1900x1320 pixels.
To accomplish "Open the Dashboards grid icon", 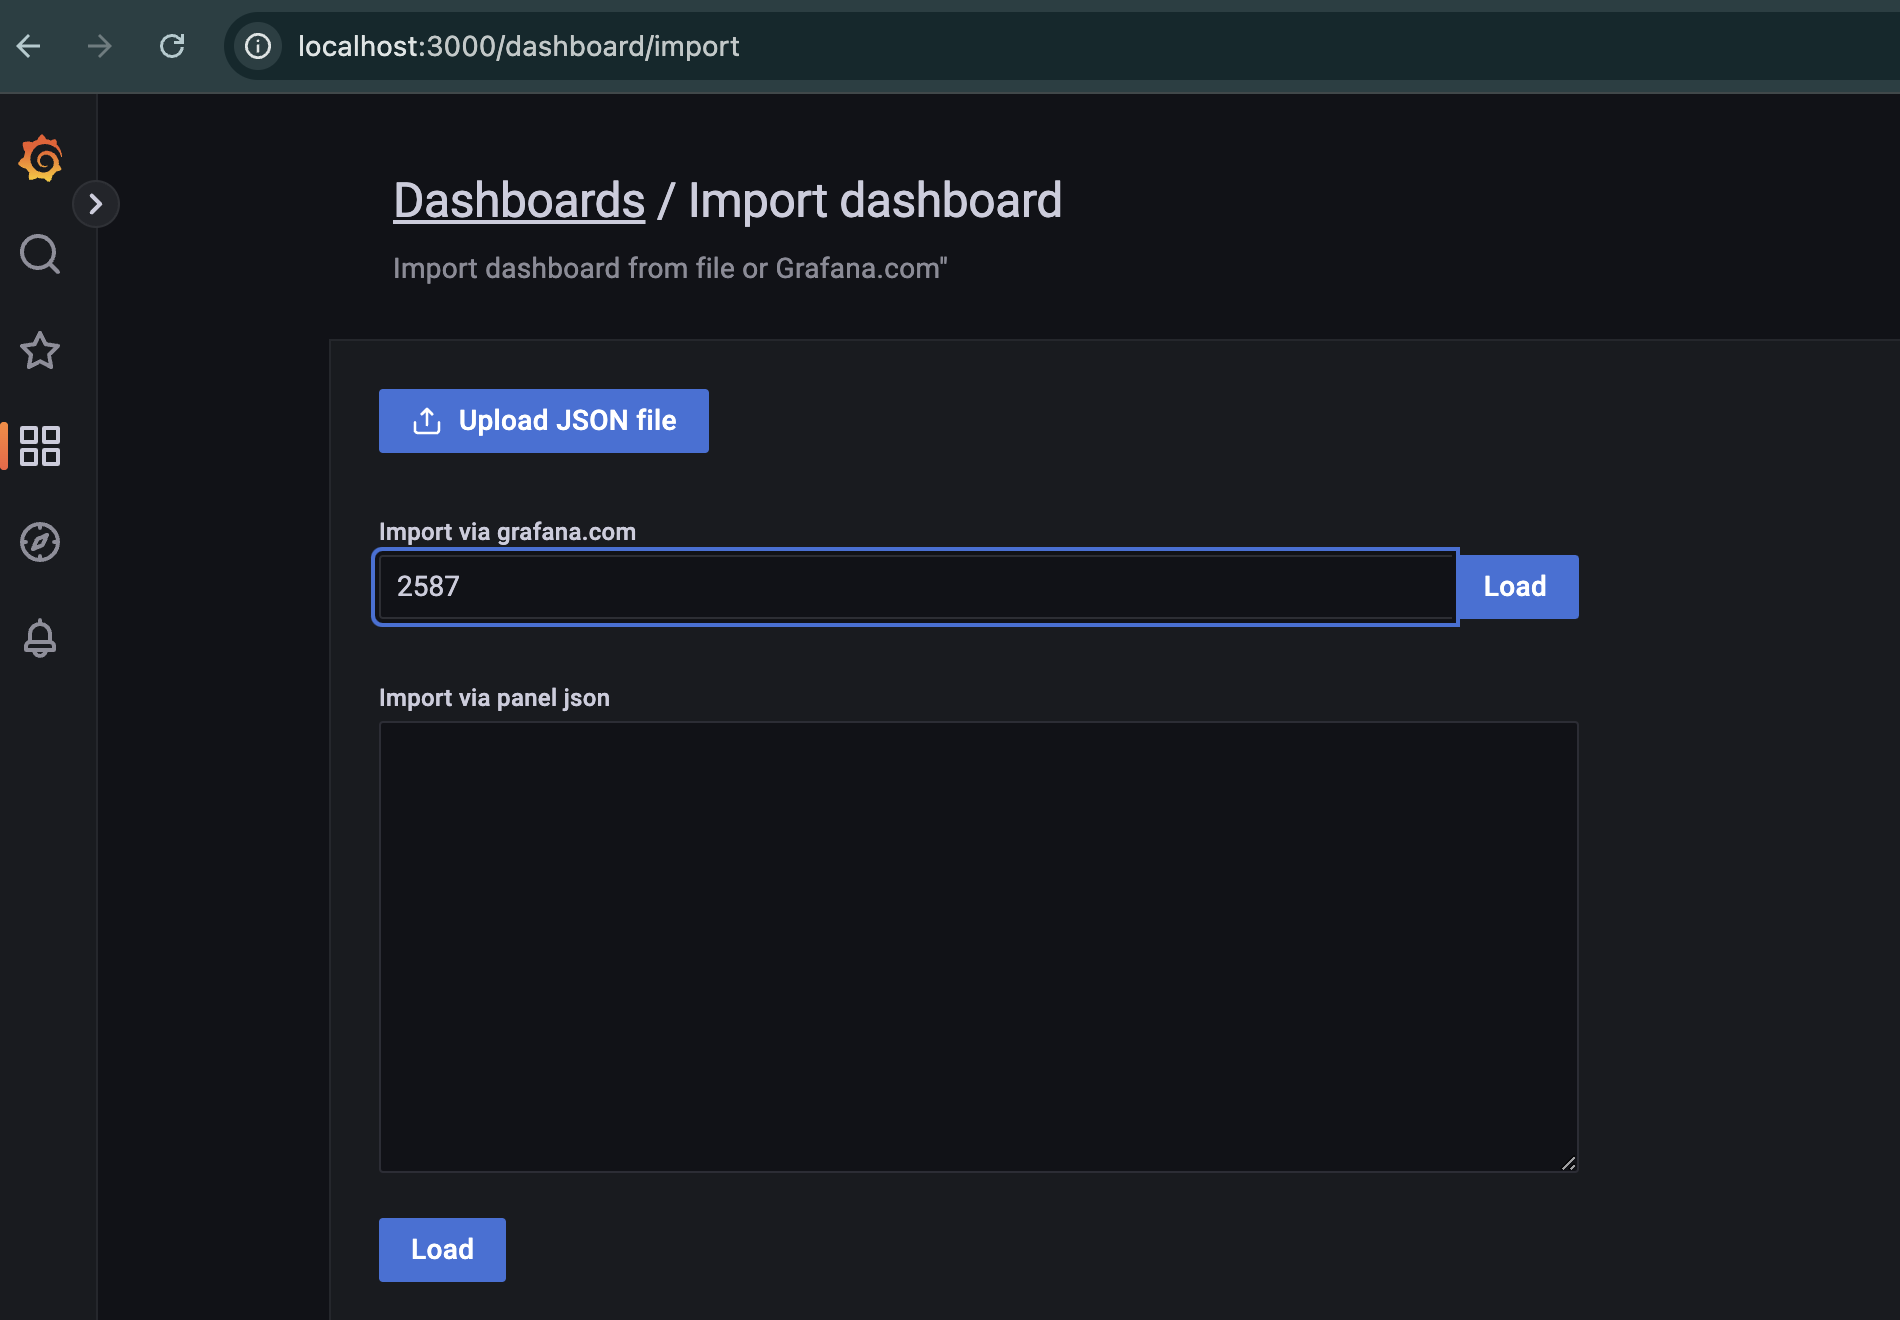I will [x=40, y=446].
